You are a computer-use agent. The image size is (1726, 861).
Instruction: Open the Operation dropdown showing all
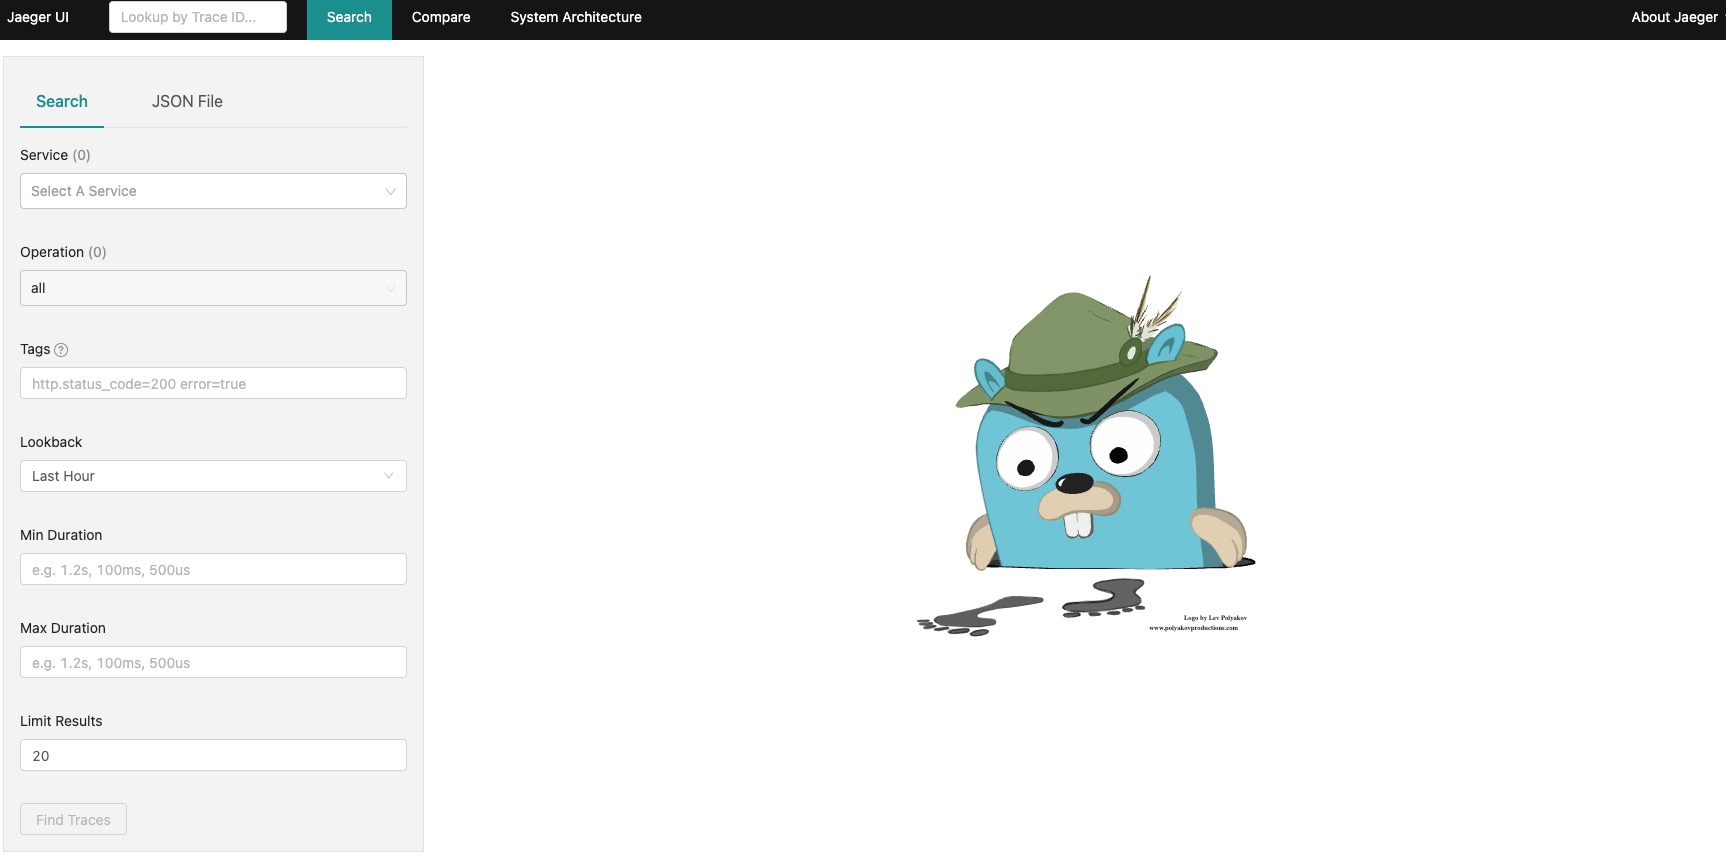213,288
